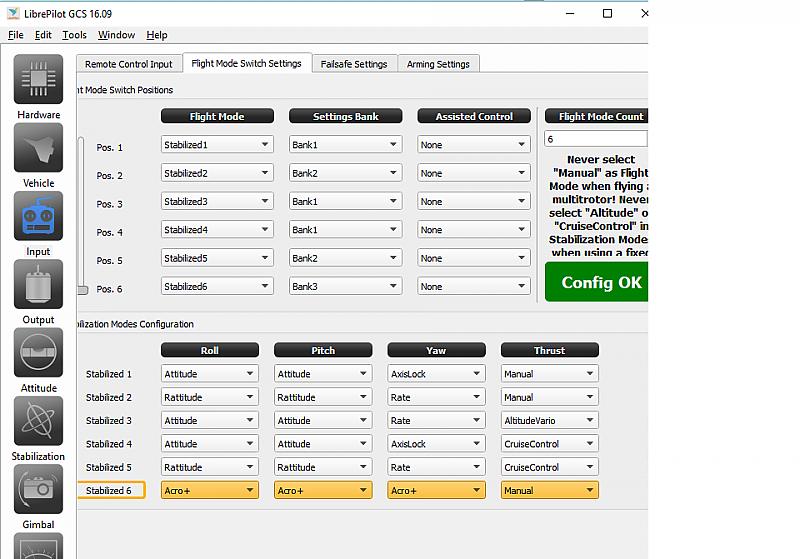Open the Tools menu
This screenshot has height=559, width=800.
[x=74, y=35]
